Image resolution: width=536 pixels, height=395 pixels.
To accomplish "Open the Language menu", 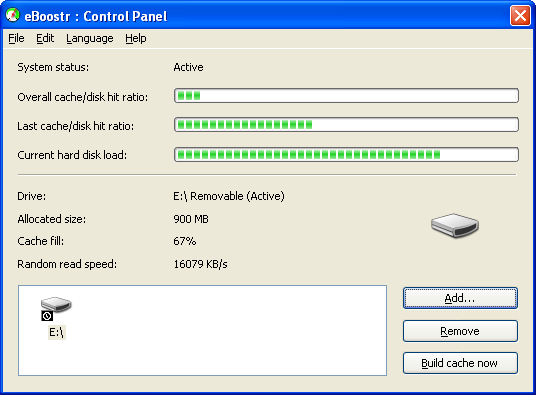I will 90,38.
